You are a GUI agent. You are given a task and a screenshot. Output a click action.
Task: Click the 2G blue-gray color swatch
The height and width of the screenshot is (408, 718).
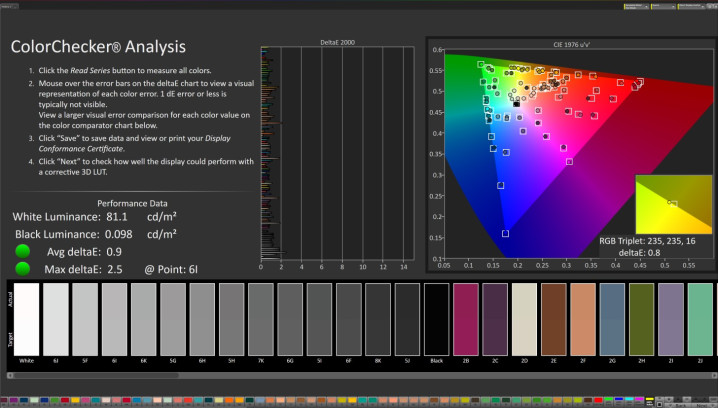[x=612, y=319]
